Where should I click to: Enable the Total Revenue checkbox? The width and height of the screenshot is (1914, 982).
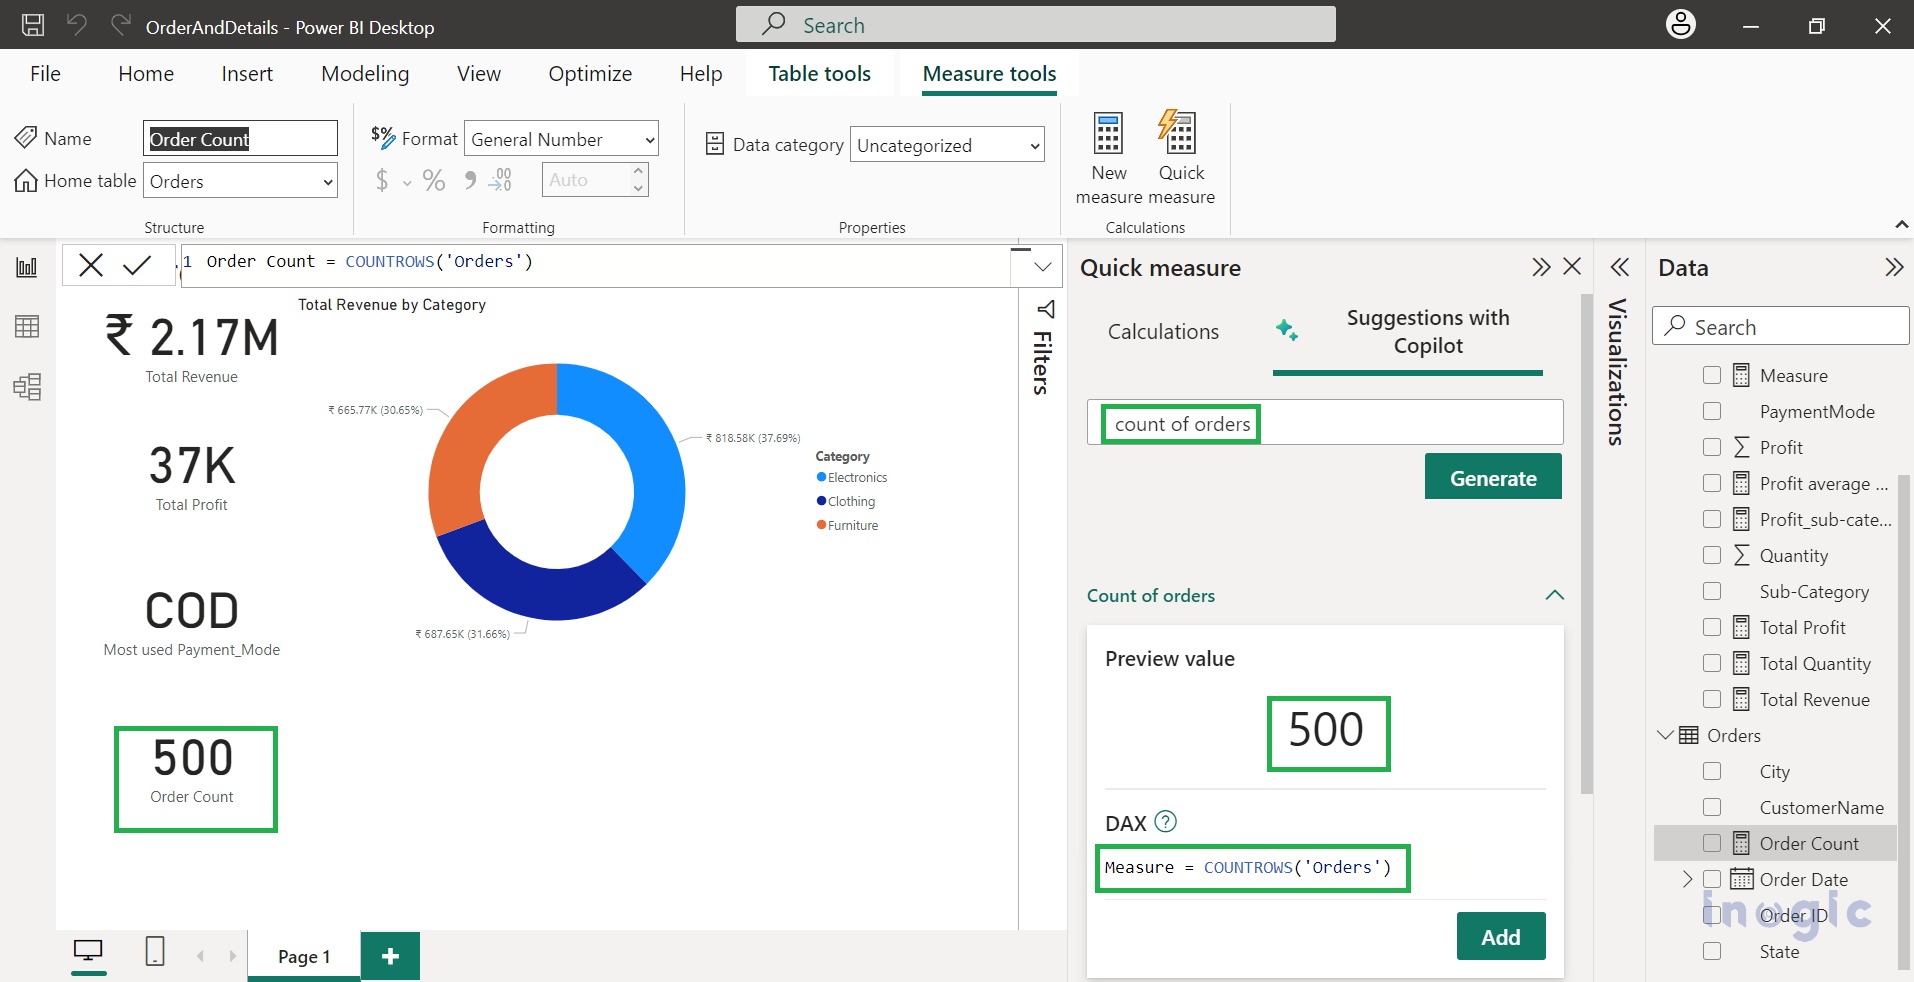pos(1713,699)
